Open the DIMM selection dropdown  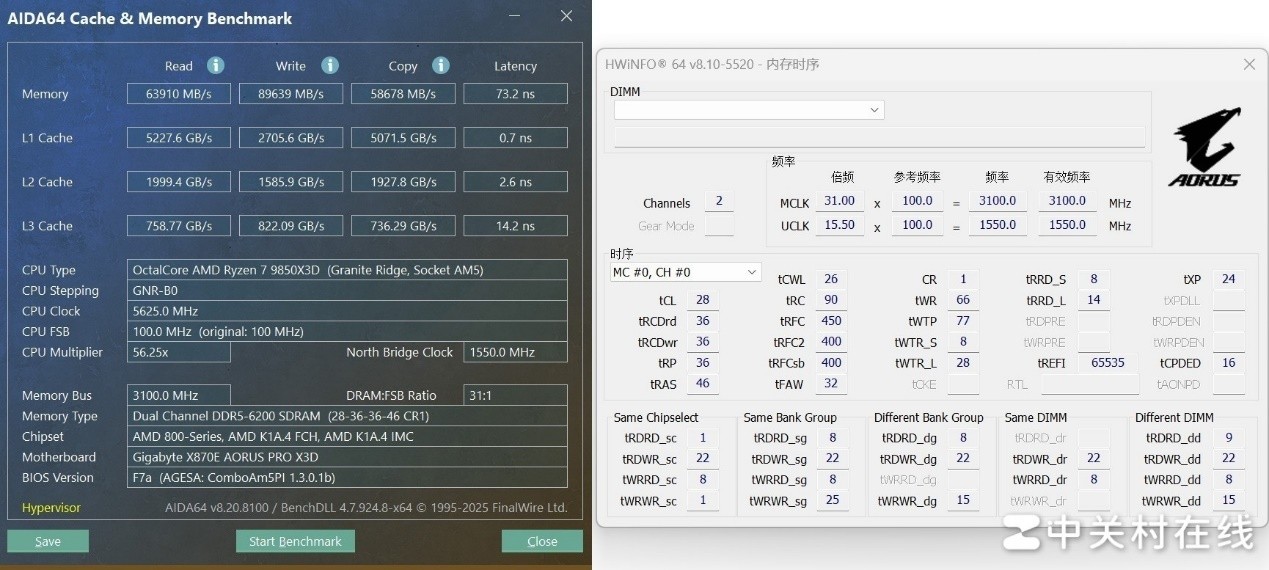click(x=749, y=110)
